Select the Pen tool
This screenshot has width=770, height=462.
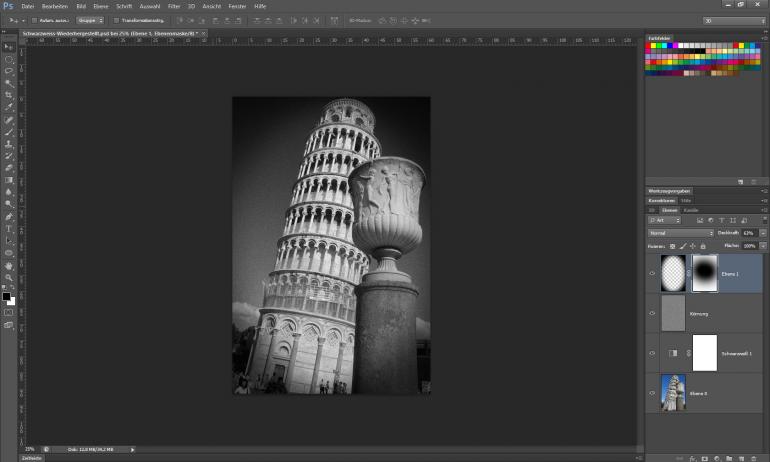(8, 217)
